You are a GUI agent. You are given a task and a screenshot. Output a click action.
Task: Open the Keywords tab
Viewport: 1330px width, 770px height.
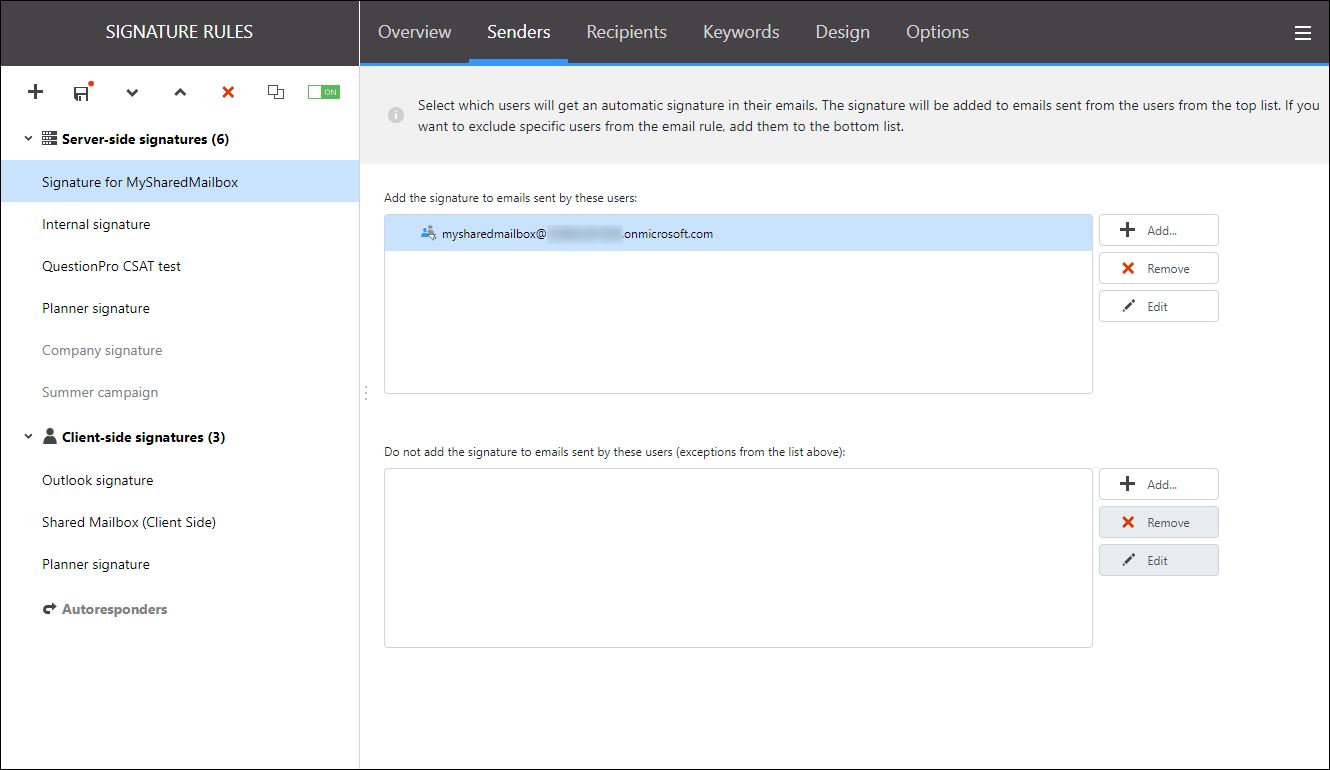pos(740,31)
